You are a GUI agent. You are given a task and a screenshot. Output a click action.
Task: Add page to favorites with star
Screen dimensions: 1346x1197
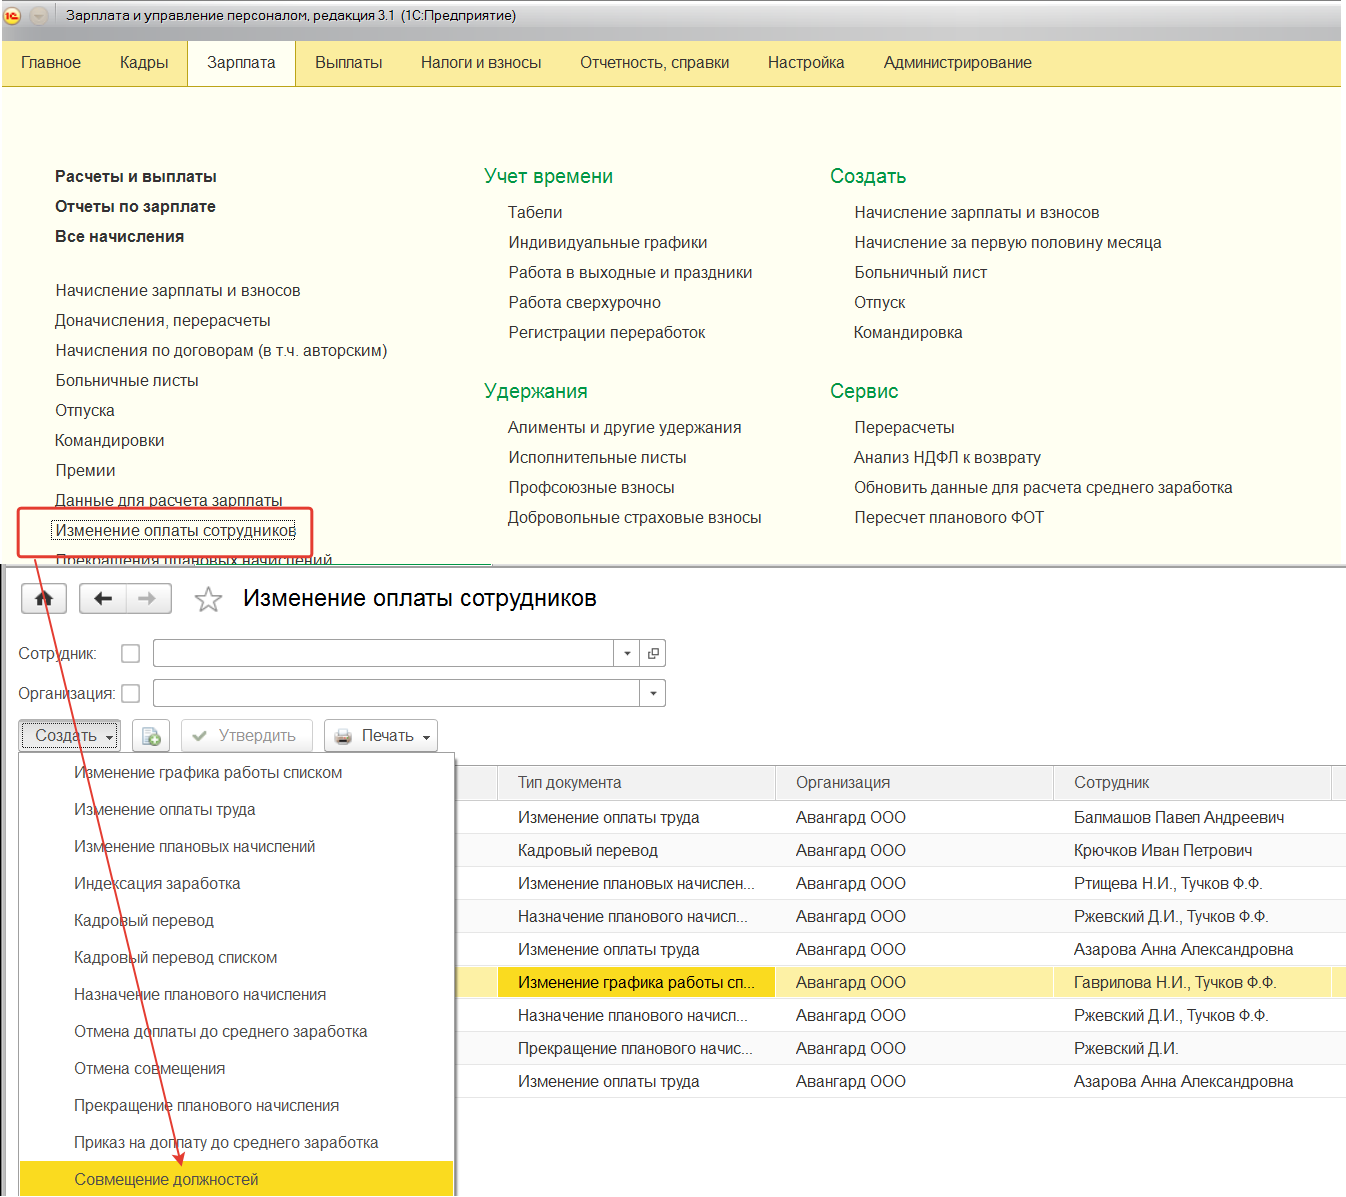[208, 600]
